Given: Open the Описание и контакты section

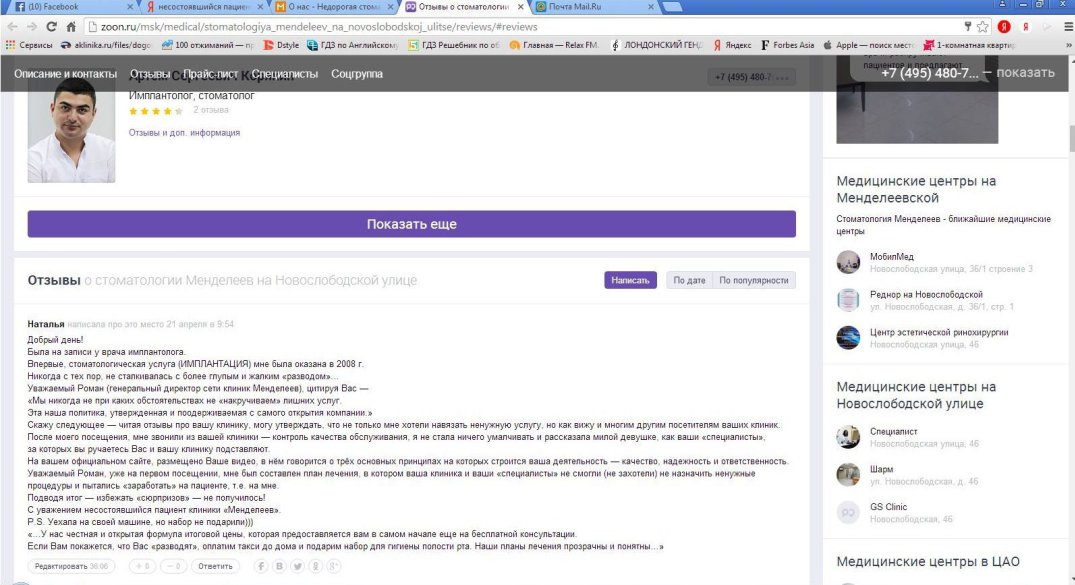Looking at the screenshot, I should (65, 73).
